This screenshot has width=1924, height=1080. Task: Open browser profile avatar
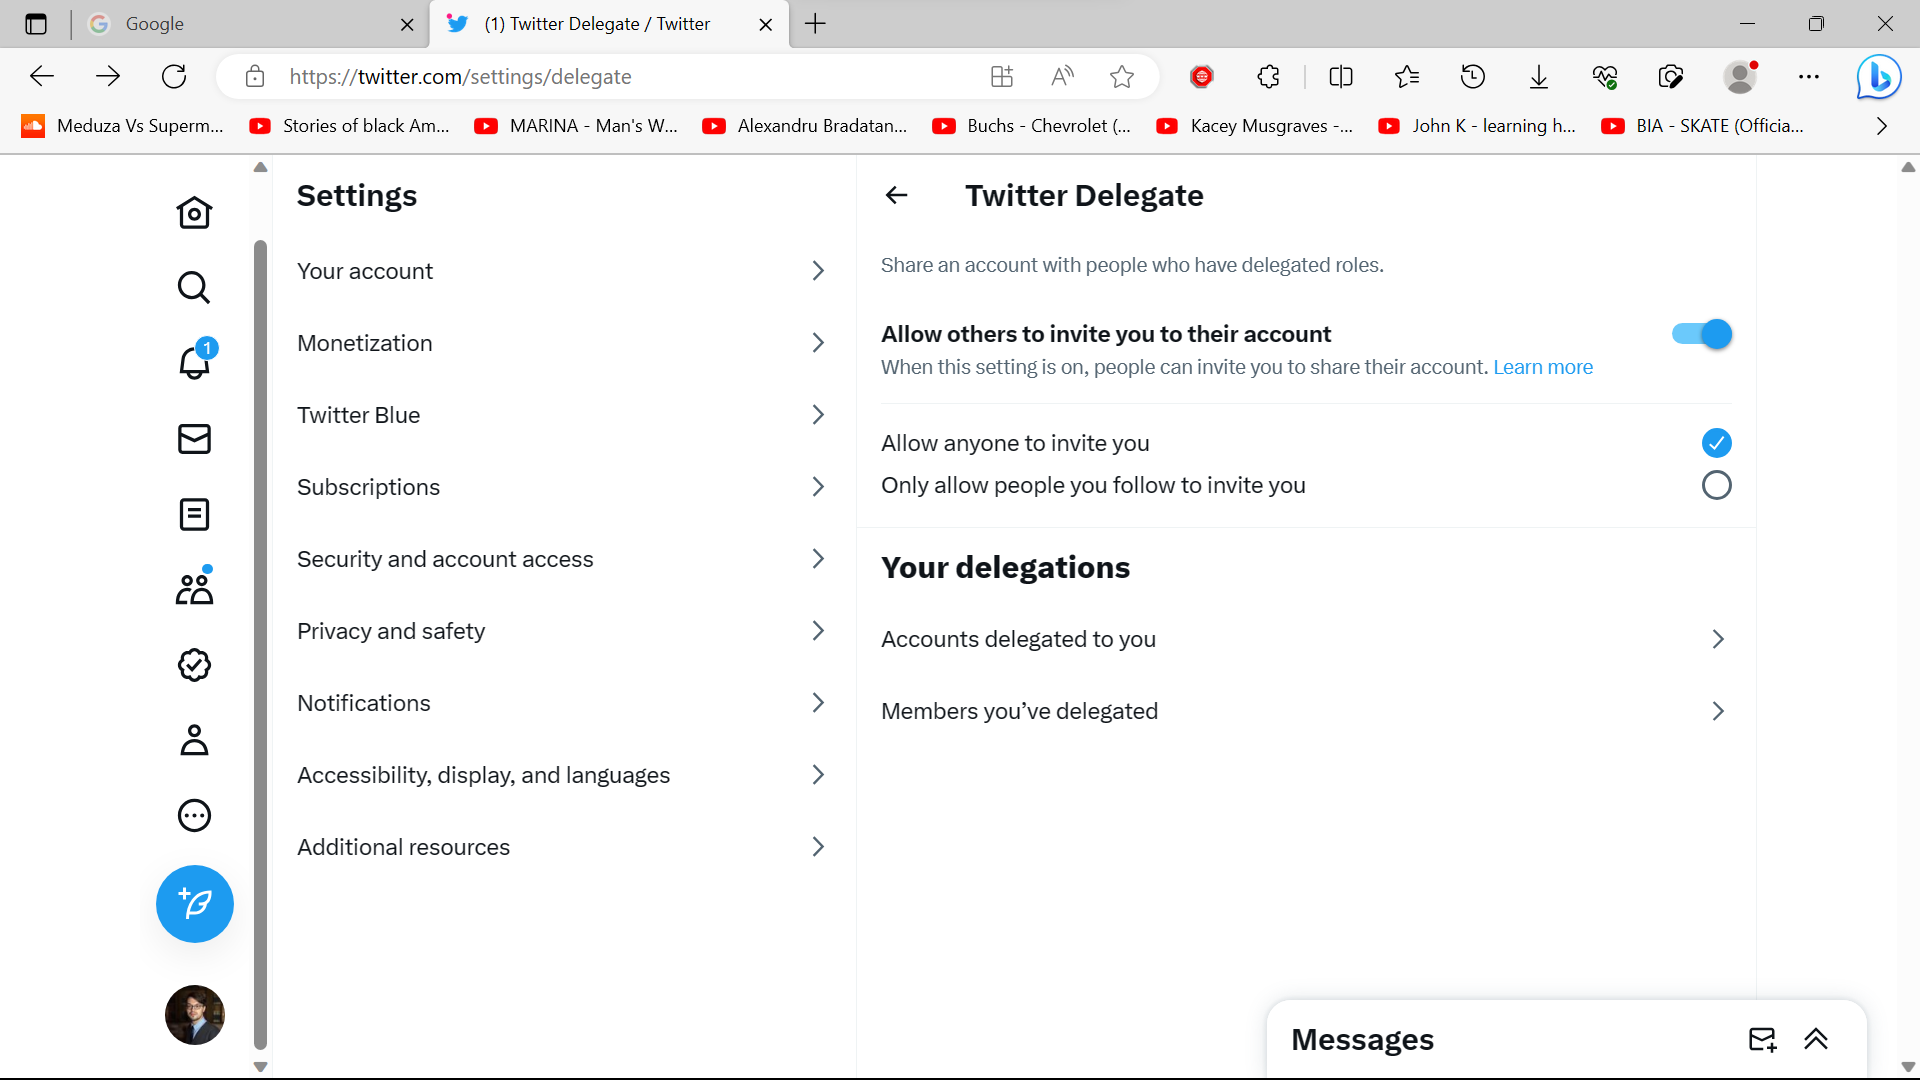pyautogui.click(x=1741, y=77)
